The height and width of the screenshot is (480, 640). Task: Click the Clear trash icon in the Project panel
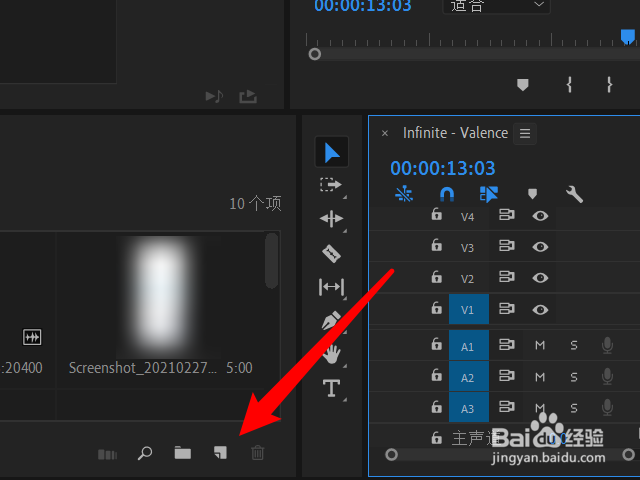pos(258,453)
